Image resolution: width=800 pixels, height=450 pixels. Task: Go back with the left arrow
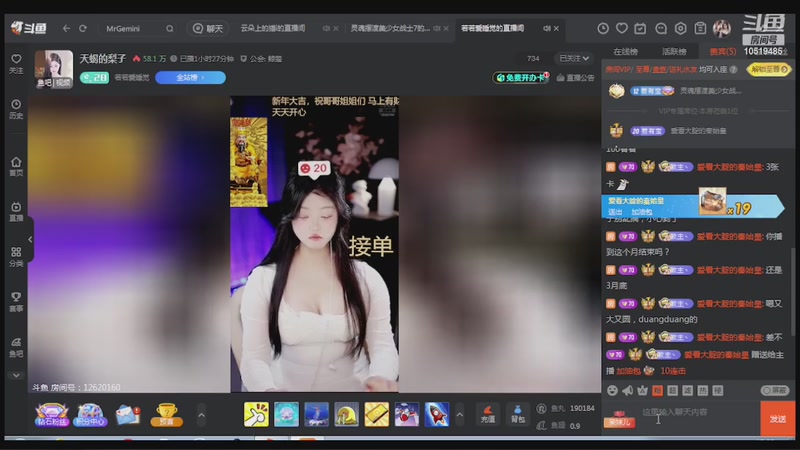66,29
